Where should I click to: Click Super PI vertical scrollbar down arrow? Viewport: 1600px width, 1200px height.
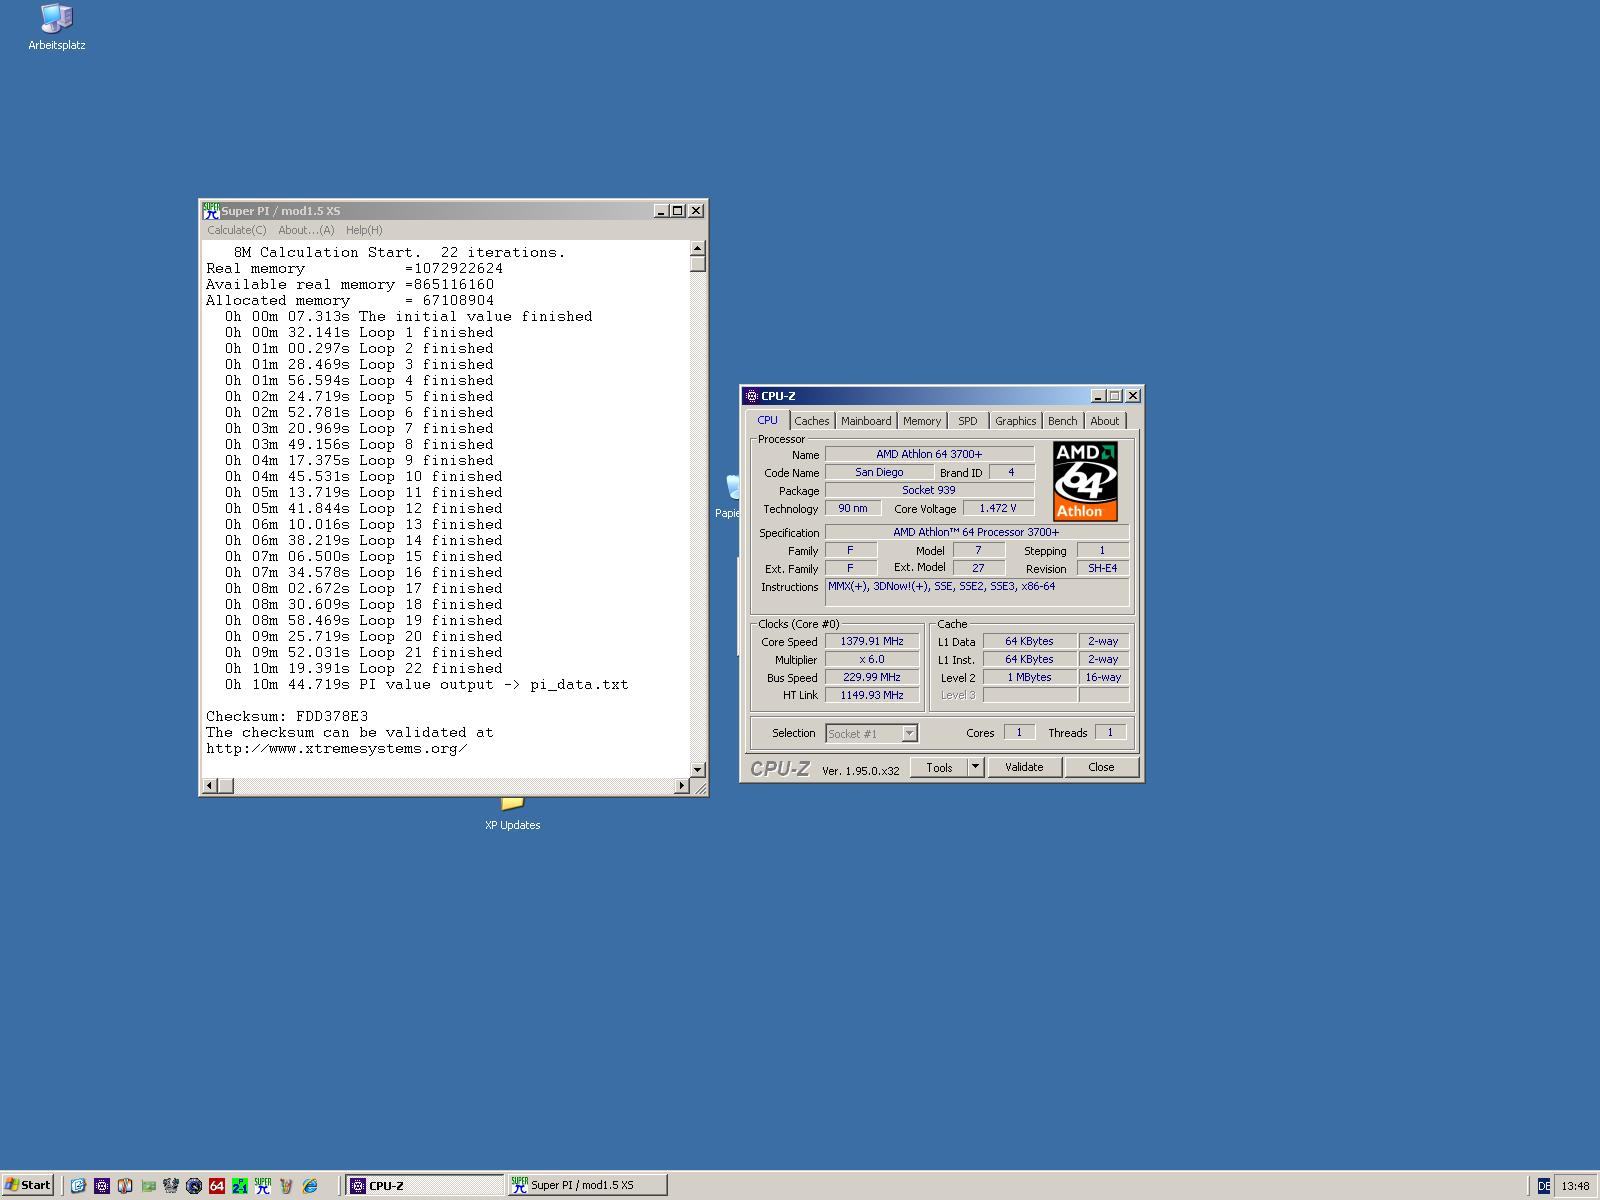(x=698, y=769)
